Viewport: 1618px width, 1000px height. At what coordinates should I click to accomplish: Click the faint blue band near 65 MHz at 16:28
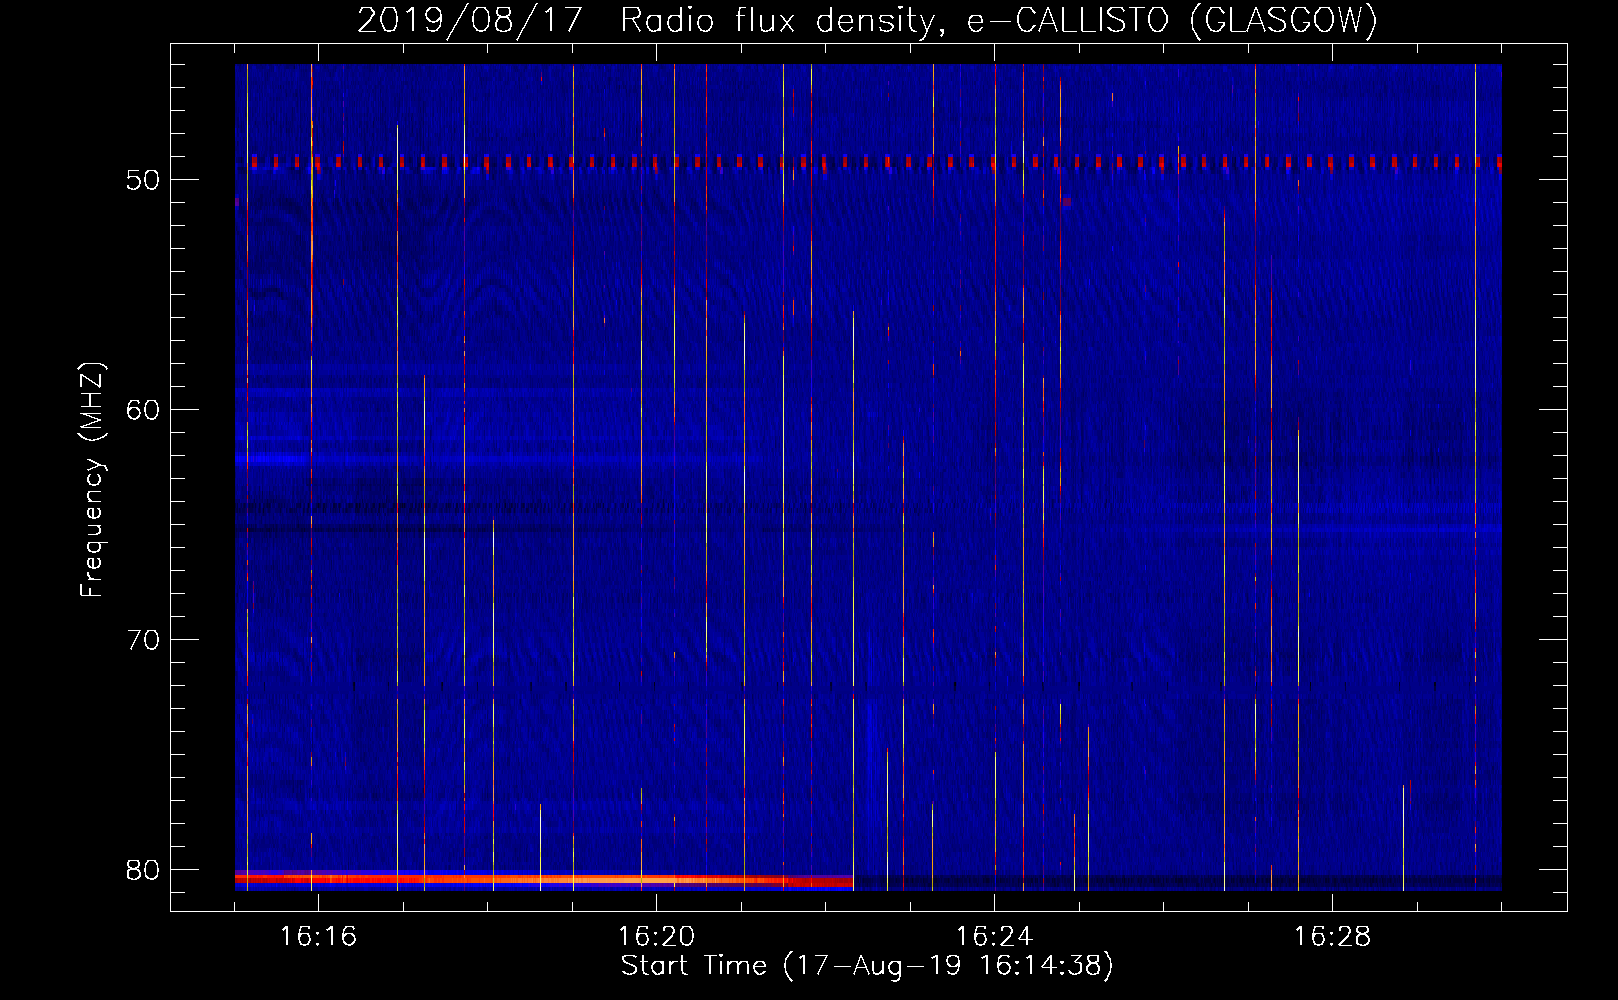1340,526
